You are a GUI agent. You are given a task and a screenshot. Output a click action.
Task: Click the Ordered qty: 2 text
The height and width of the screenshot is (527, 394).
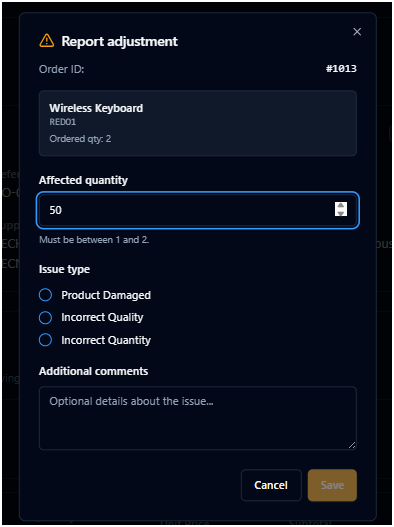[x=80, y=139]
